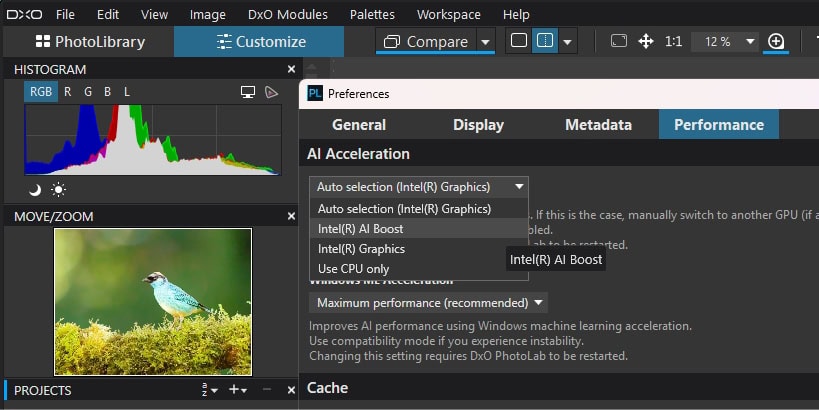Expand the Compare options arrow

coord(485,41)
